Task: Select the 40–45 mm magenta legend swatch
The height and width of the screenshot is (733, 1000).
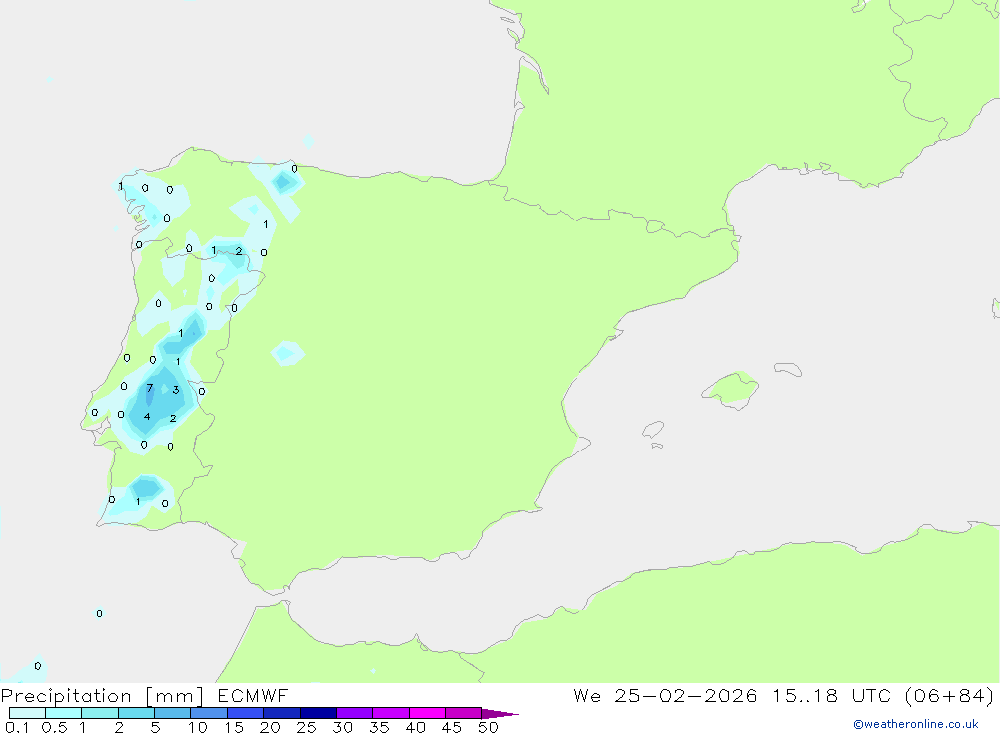Action: 427,713
